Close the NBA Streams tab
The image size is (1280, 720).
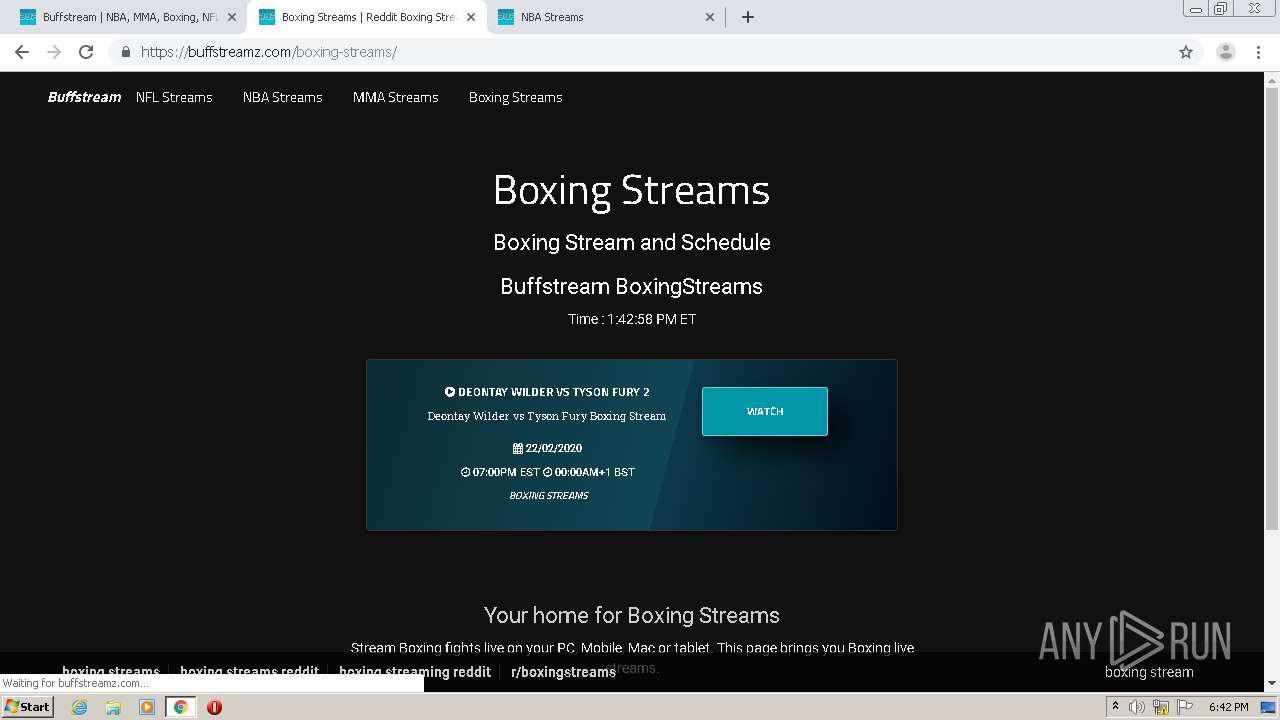click(x=710, y=17)
